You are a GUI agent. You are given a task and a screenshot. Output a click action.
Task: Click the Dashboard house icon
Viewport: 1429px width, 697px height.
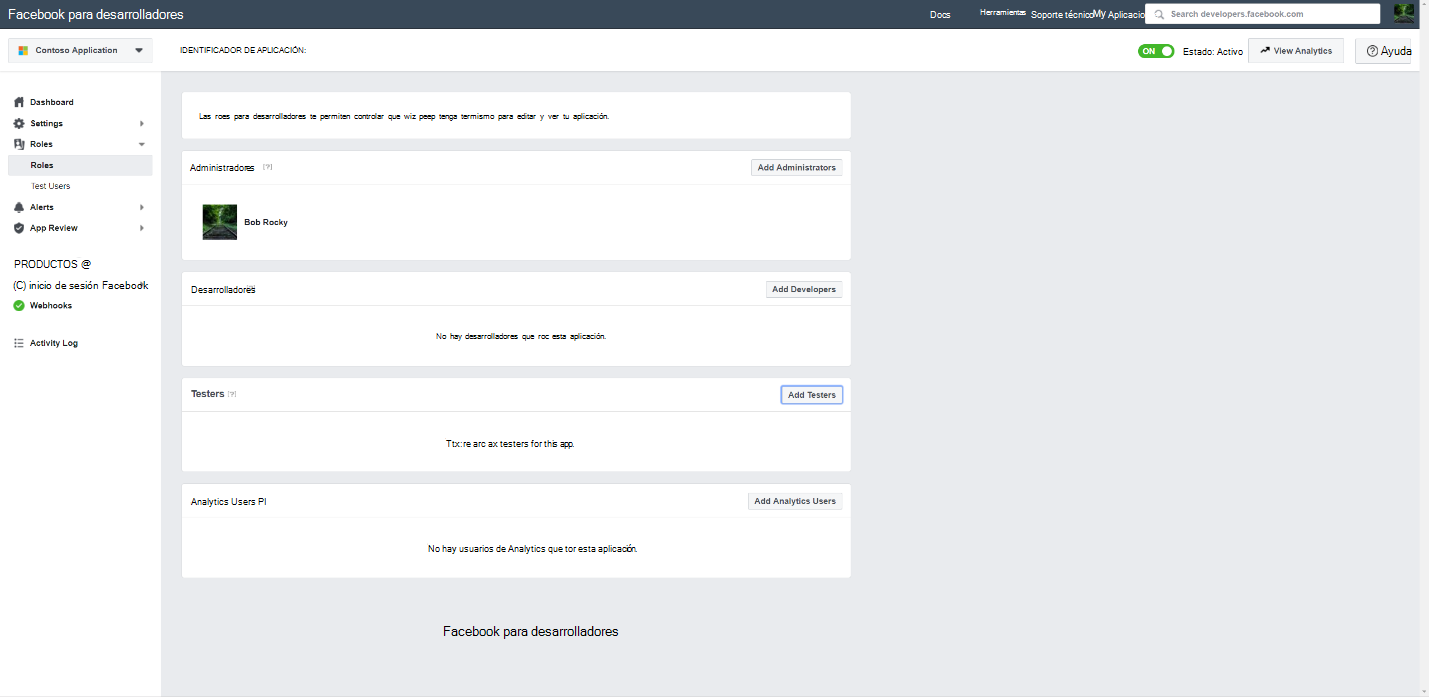tap(19, 102)
